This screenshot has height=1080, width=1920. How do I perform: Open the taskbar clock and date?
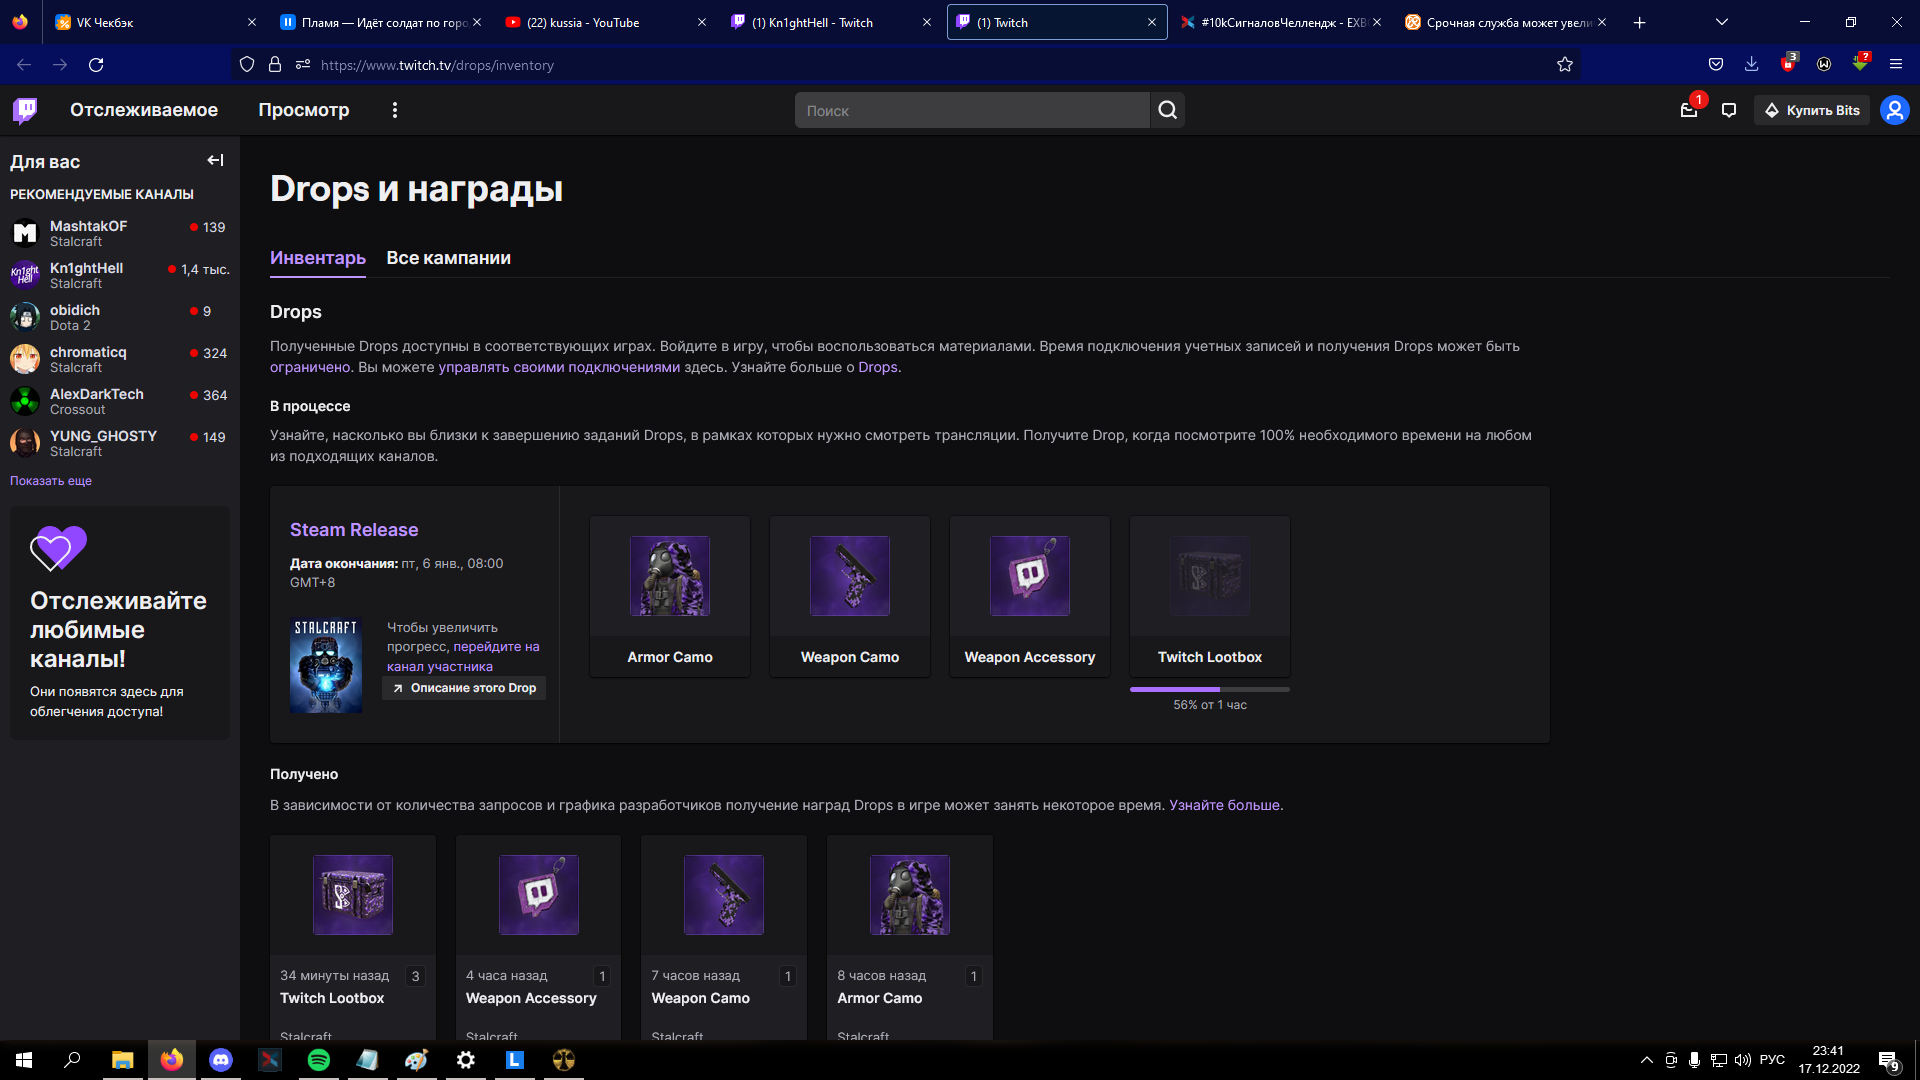(x=1829, y=1060)
